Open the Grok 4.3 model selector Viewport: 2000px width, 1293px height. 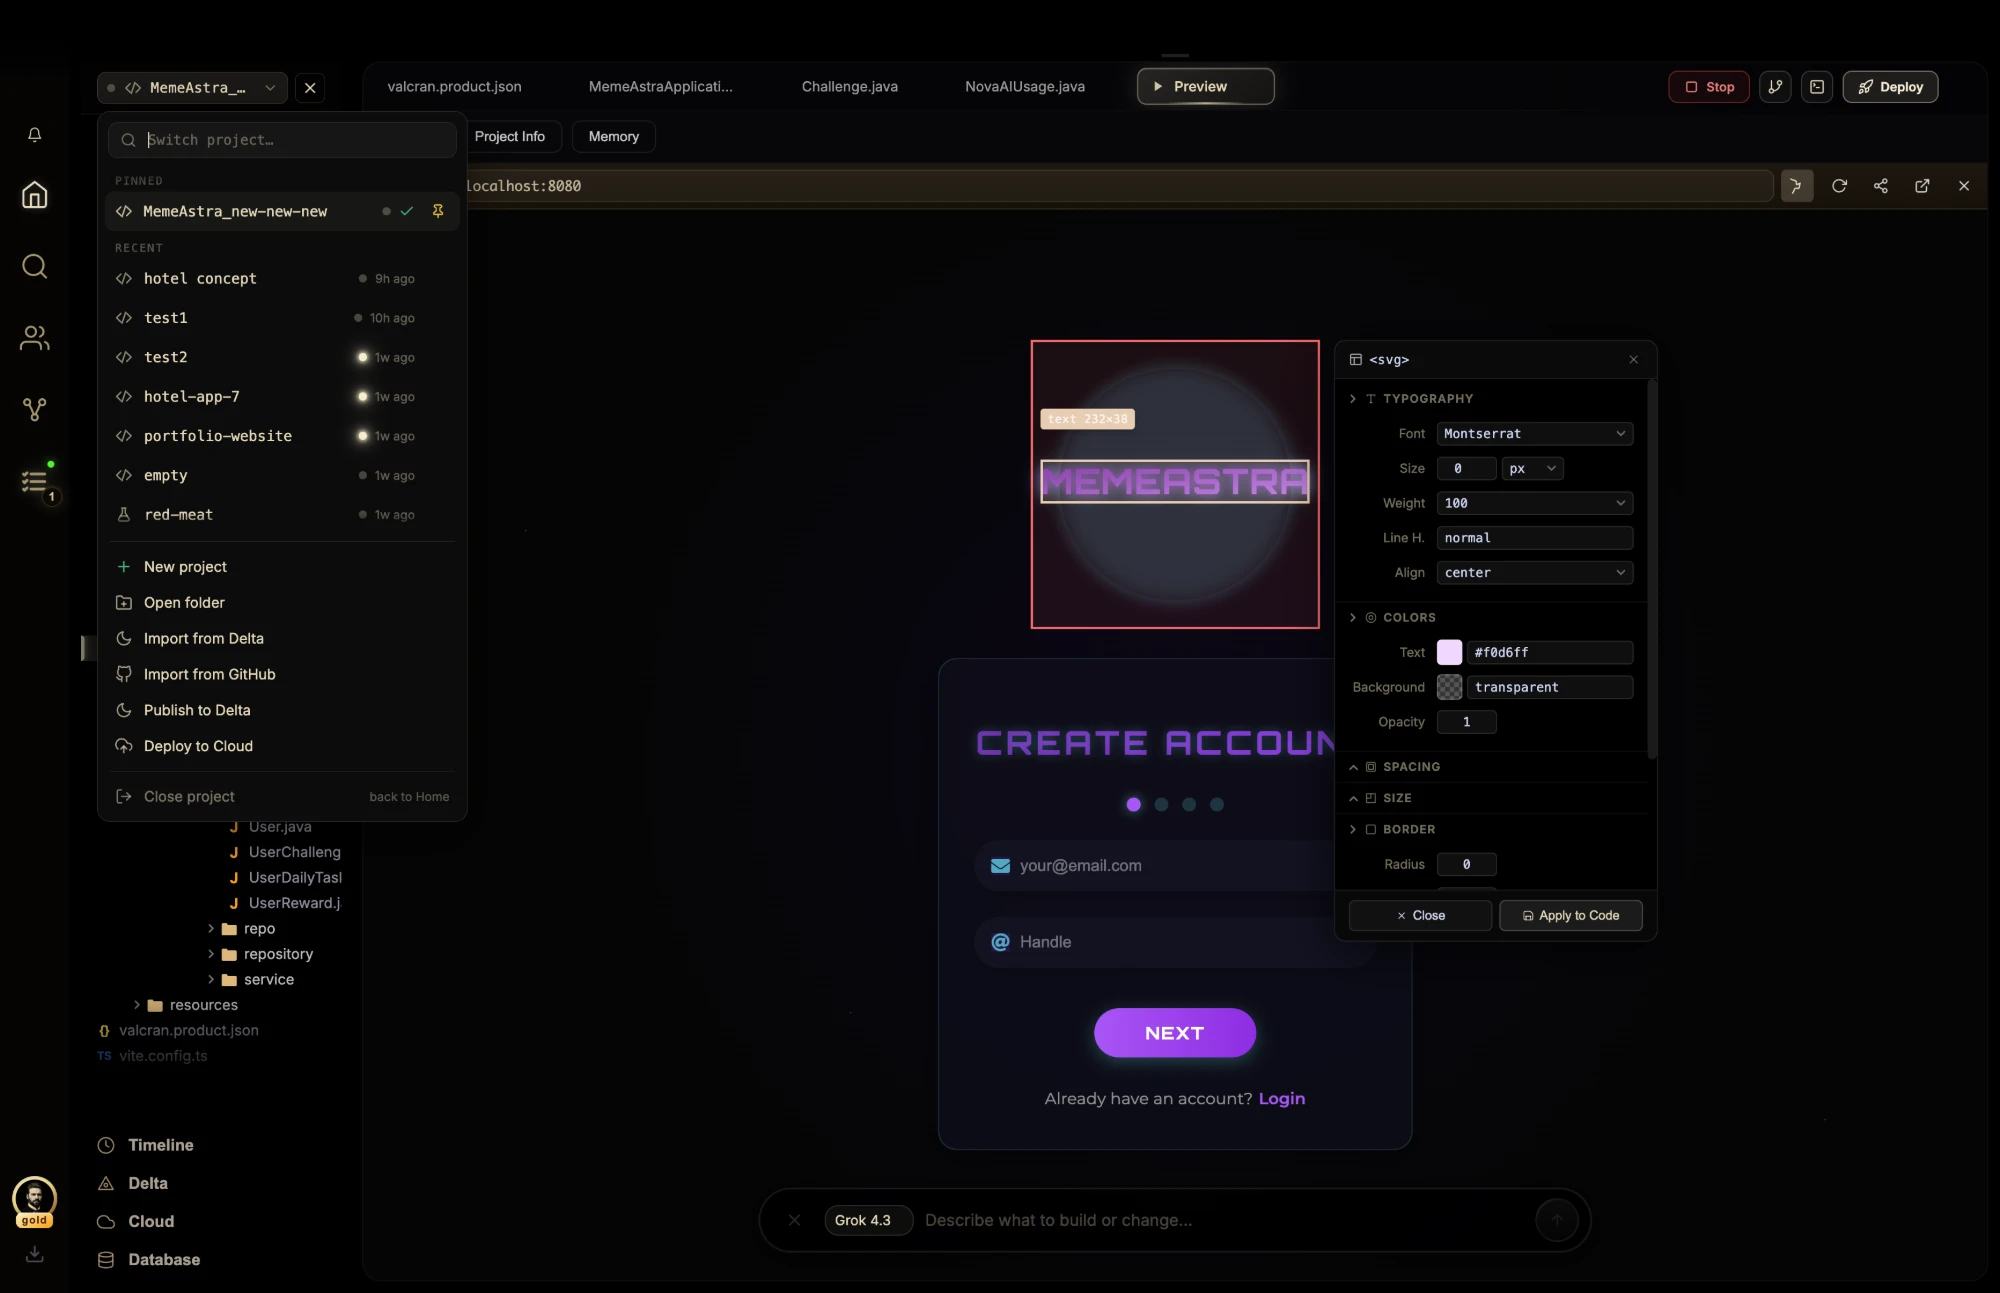[x=868, y=1220]
